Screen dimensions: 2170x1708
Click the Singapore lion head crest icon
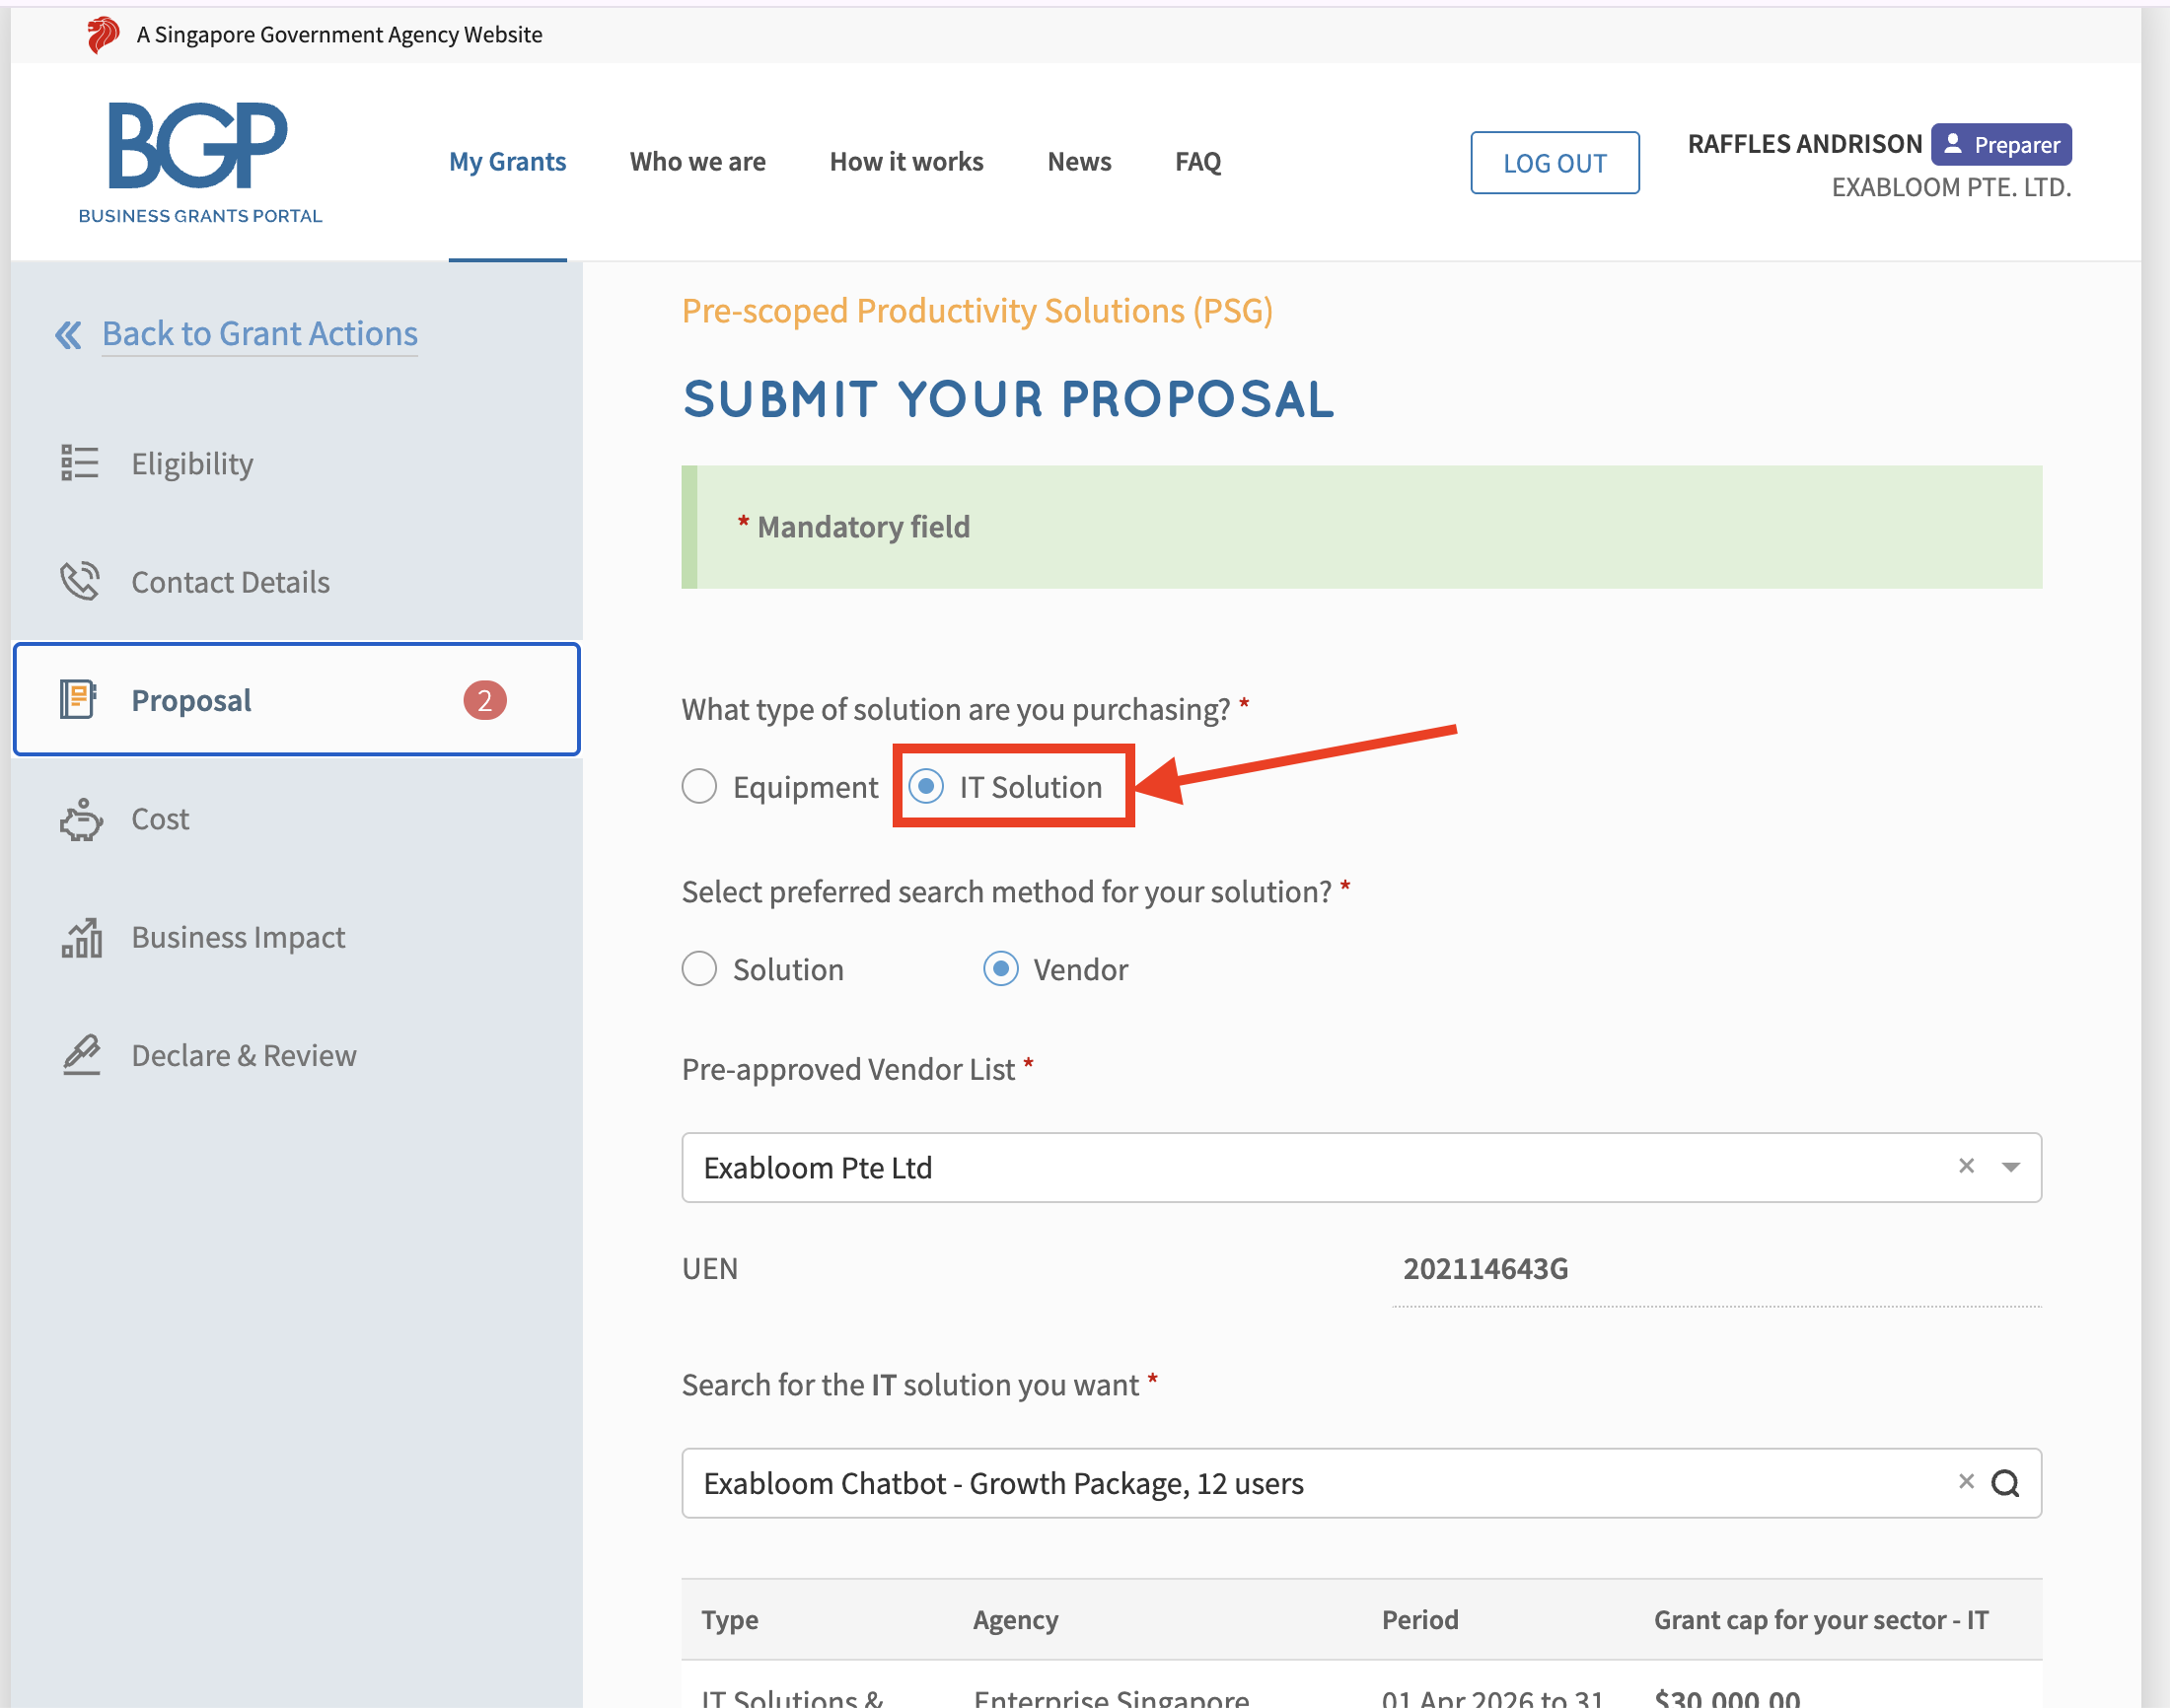[x=102, y=35]
